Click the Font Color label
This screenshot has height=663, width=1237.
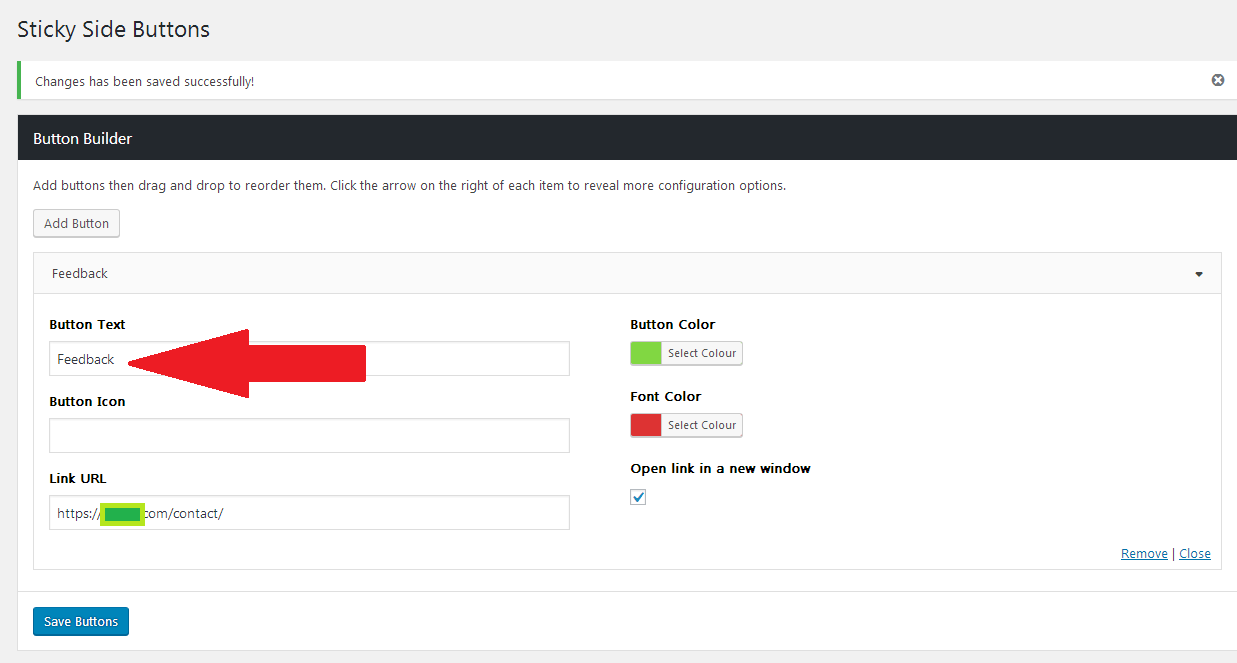pos(666,396)
